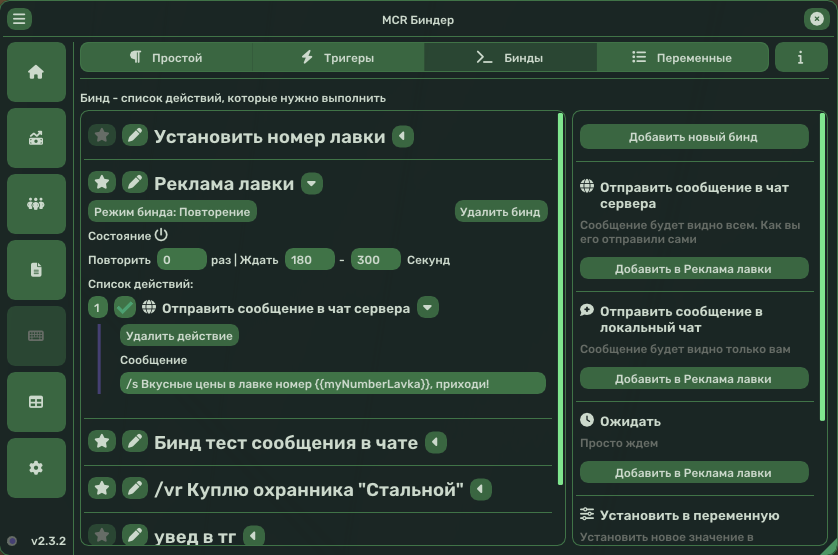Viewport: 838px width, 555px height.
Task: Open the people group section in the sidebar
Action: pyautogui.click(x=36, y=204)
